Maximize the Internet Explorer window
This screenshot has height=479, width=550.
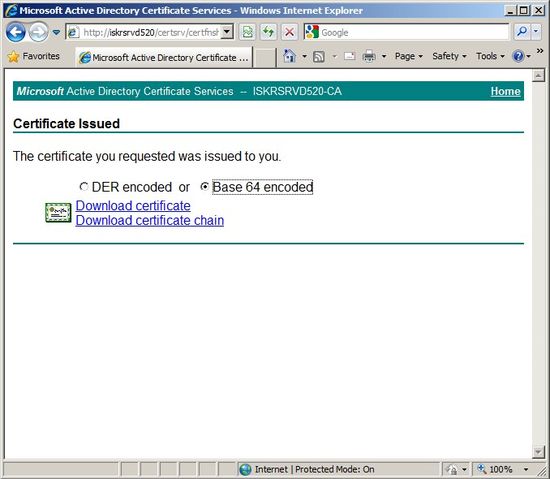click(523, 11)
